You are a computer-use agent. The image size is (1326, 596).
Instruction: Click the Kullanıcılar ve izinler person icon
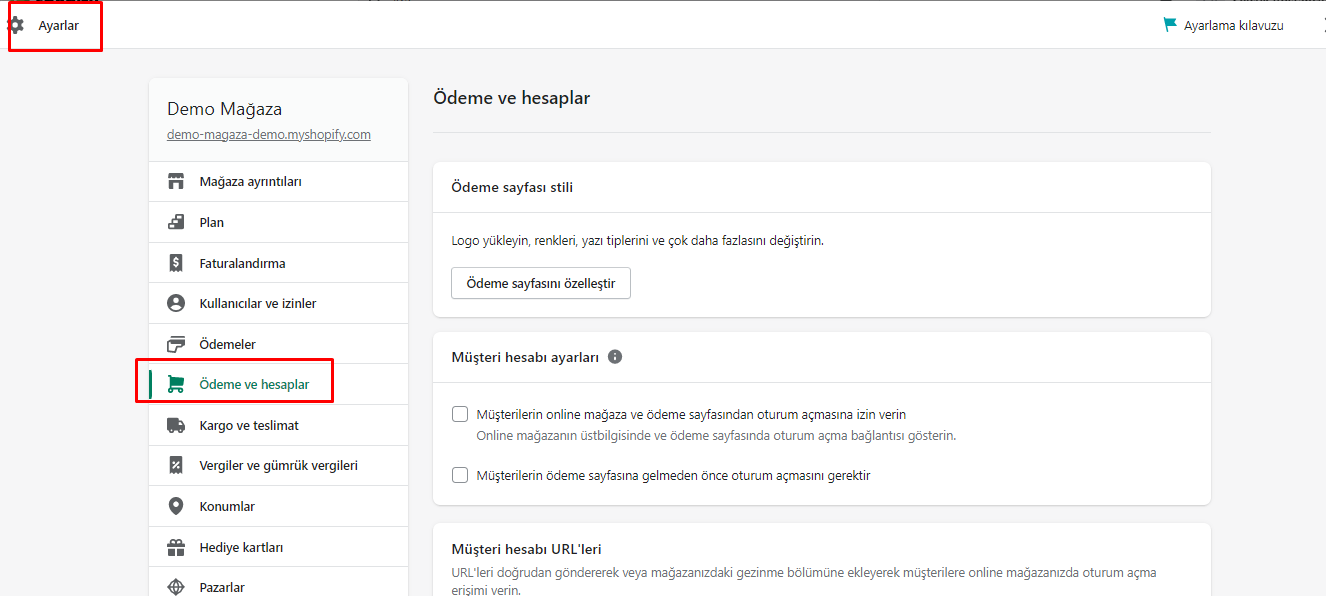[176, 303]
